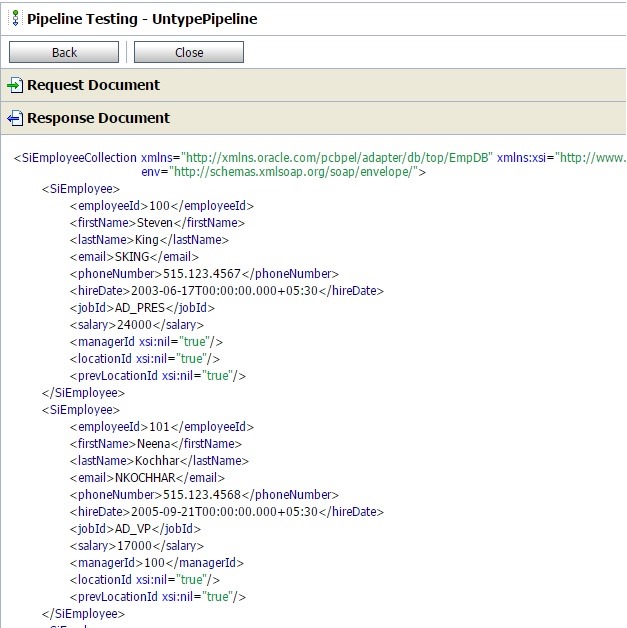Expand the Request Document section
Image resolution: width=627 pixels, height=628 pixels.
pyautogui.click(x=93, y=86)
